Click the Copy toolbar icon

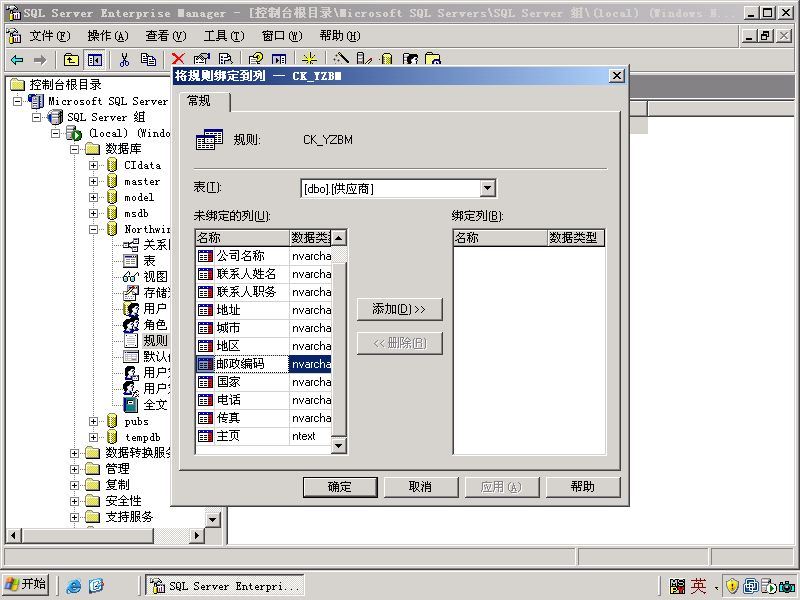[x=148, y=60]
